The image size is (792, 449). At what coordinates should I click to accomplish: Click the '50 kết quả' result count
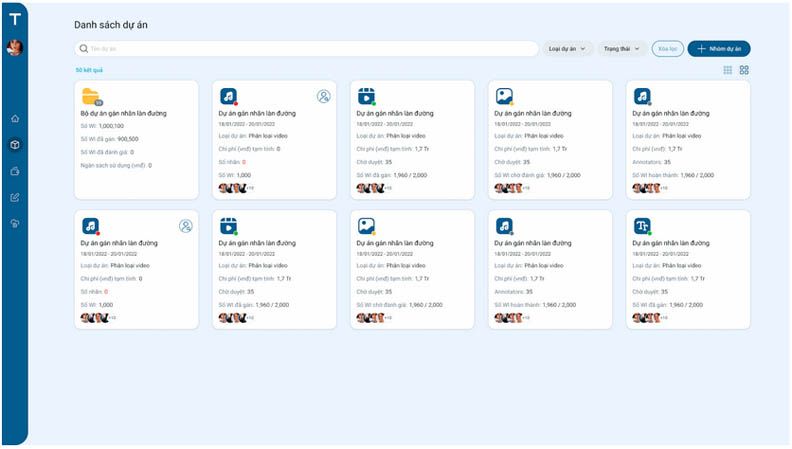pyautogui.click(x=89, y=70)
